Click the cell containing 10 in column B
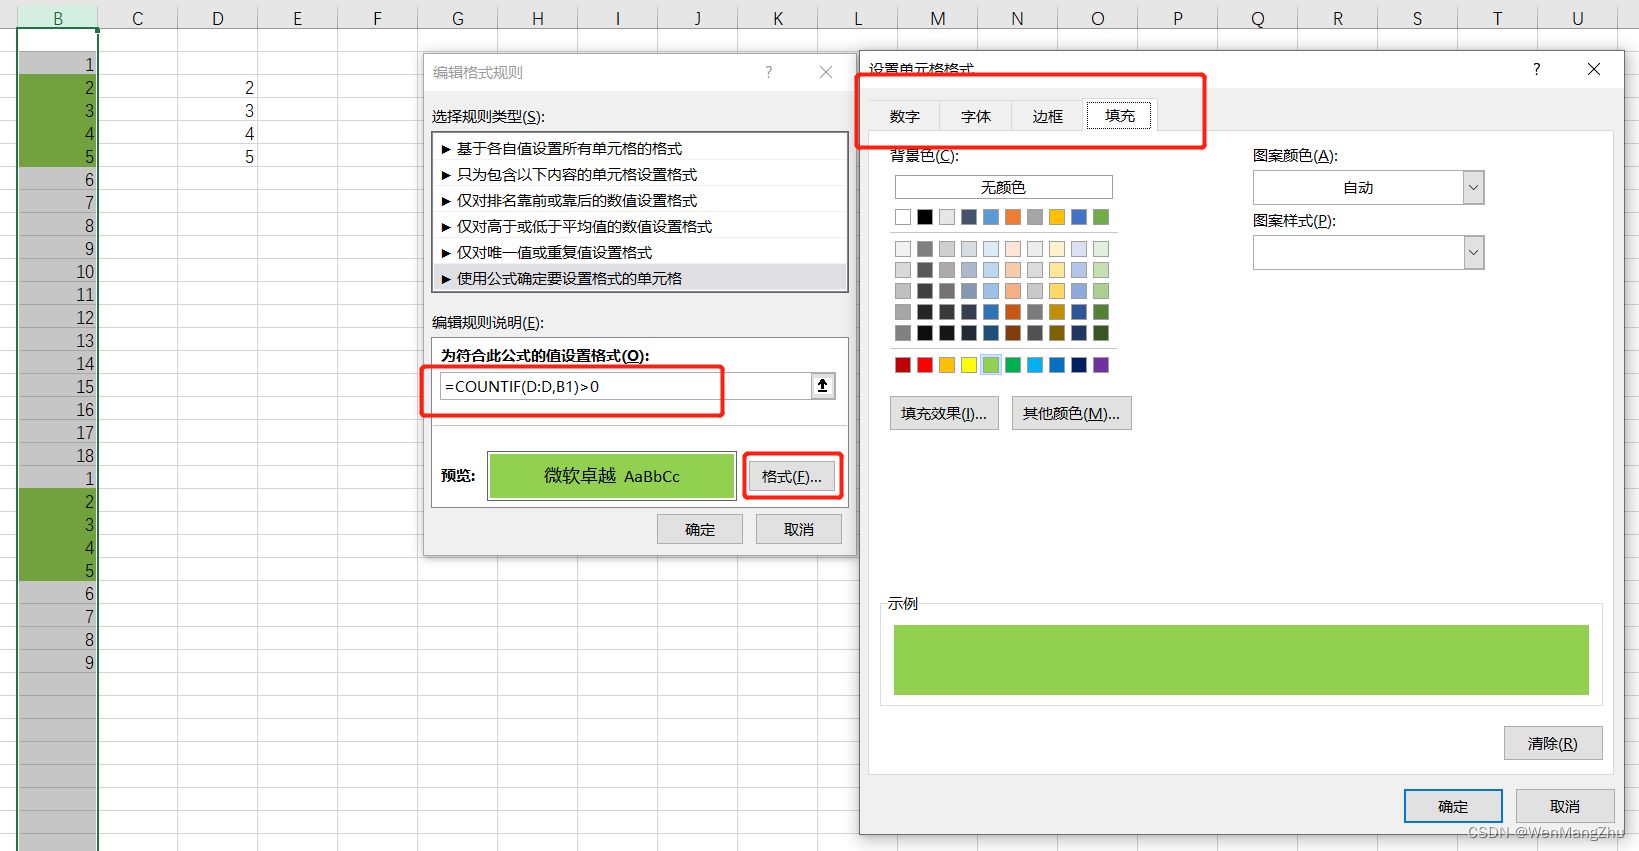 pos(58,271)
